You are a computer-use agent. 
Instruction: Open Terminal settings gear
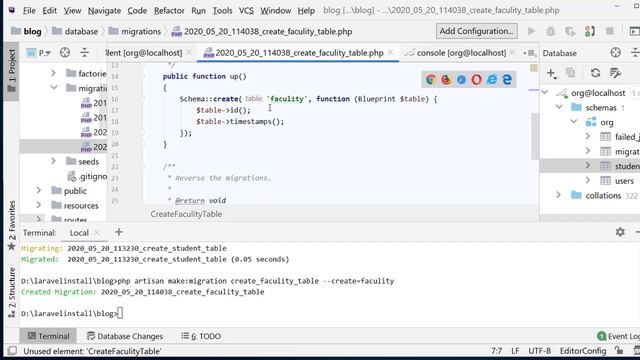coord(620,232)
